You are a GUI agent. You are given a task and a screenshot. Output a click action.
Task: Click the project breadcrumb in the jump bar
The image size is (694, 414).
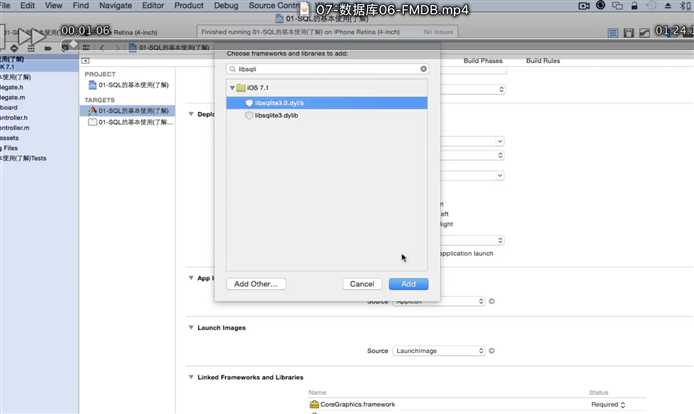click(x=170, y=47)
